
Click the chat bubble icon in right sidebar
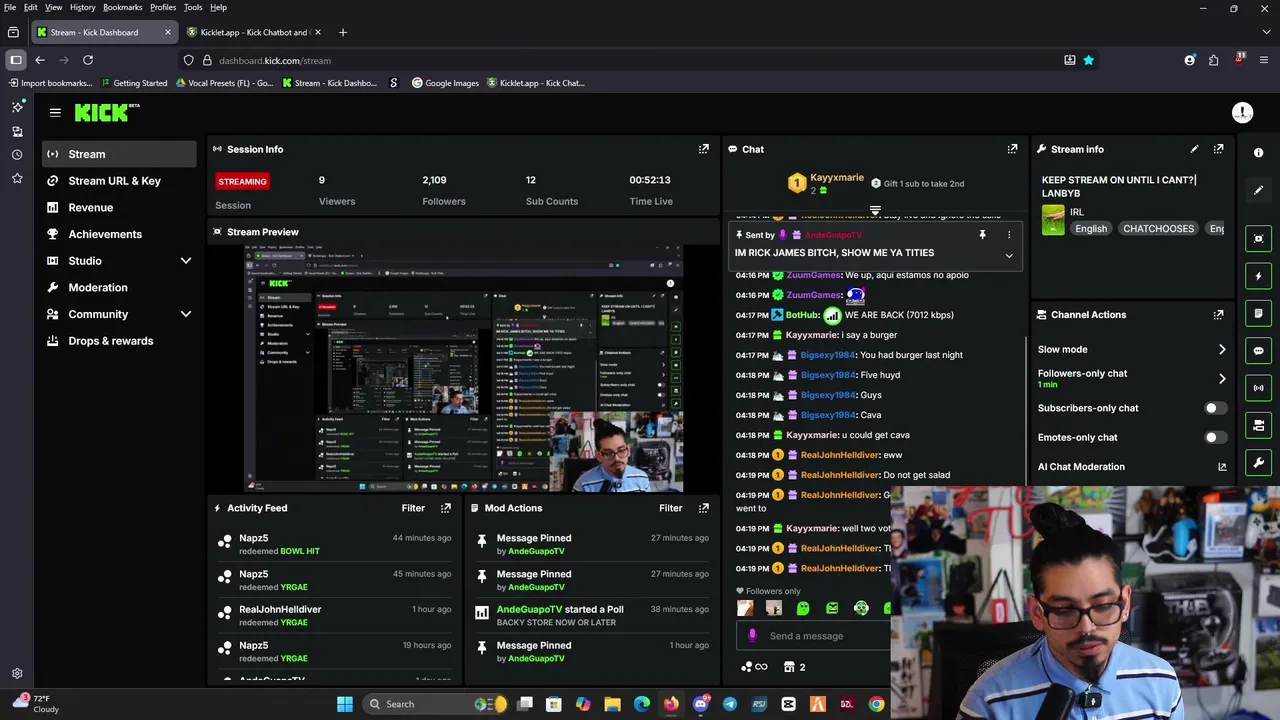click(1259, 351)
